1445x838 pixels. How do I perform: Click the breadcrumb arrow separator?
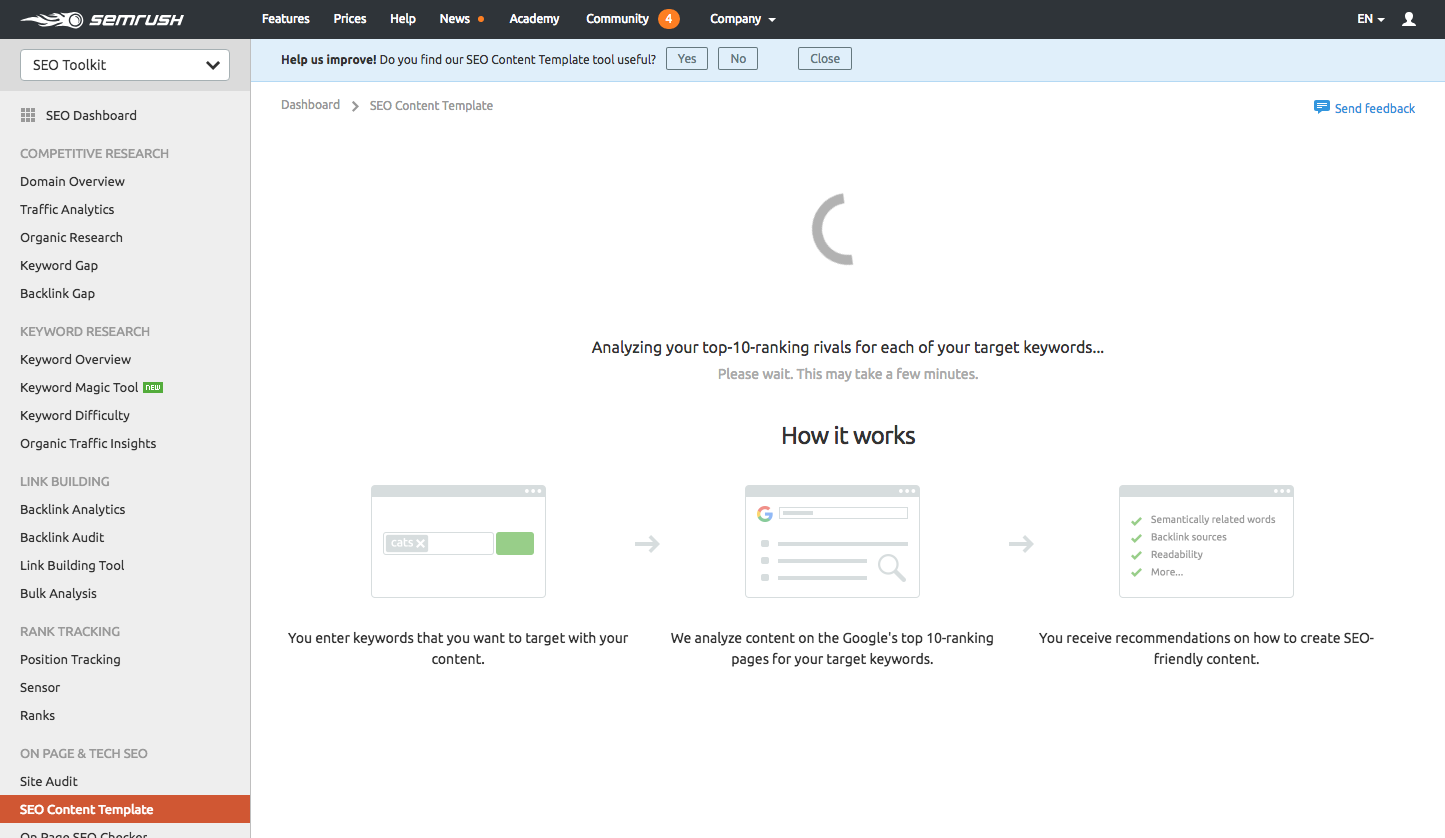(x=355, y=106)
